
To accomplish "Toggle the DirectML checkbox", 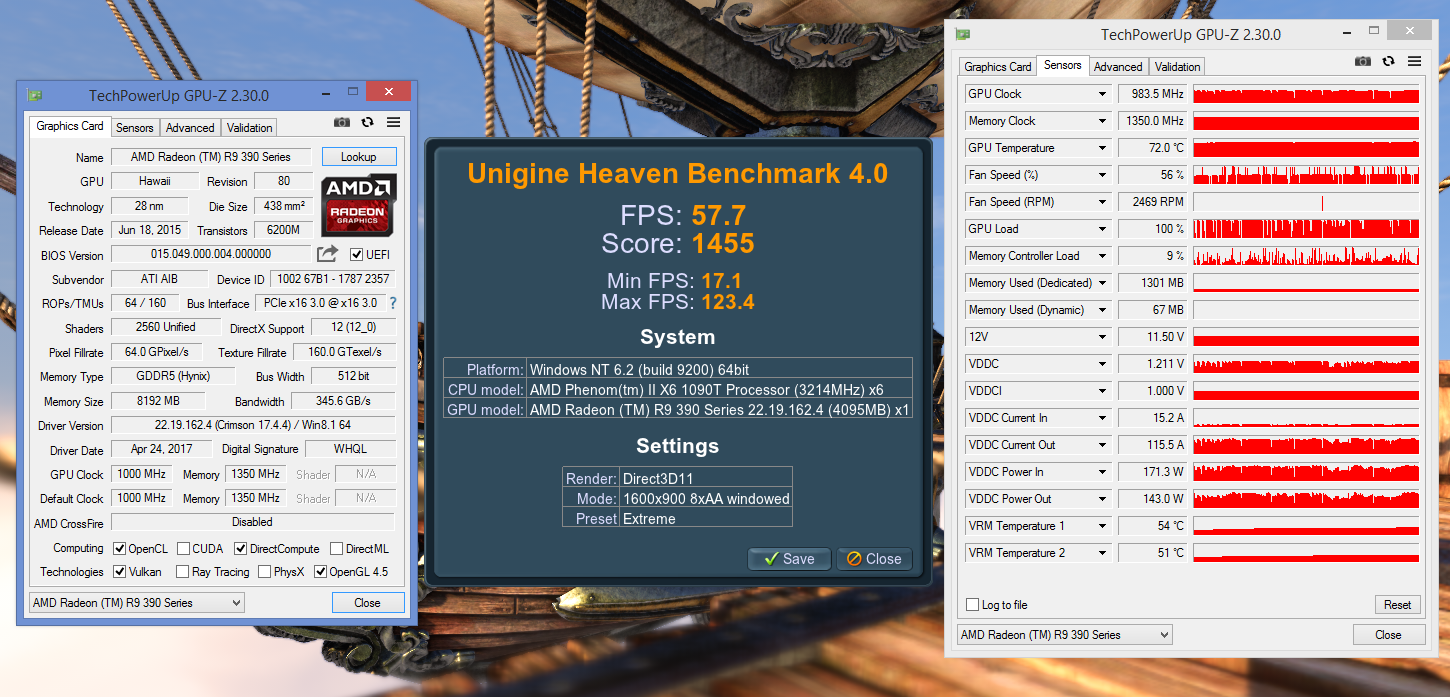I will [337, 549].
